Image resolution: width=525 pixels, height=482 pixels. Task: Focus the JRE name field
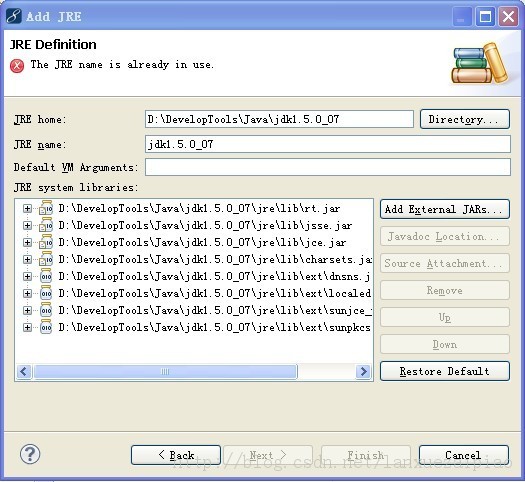pos(328,144)
